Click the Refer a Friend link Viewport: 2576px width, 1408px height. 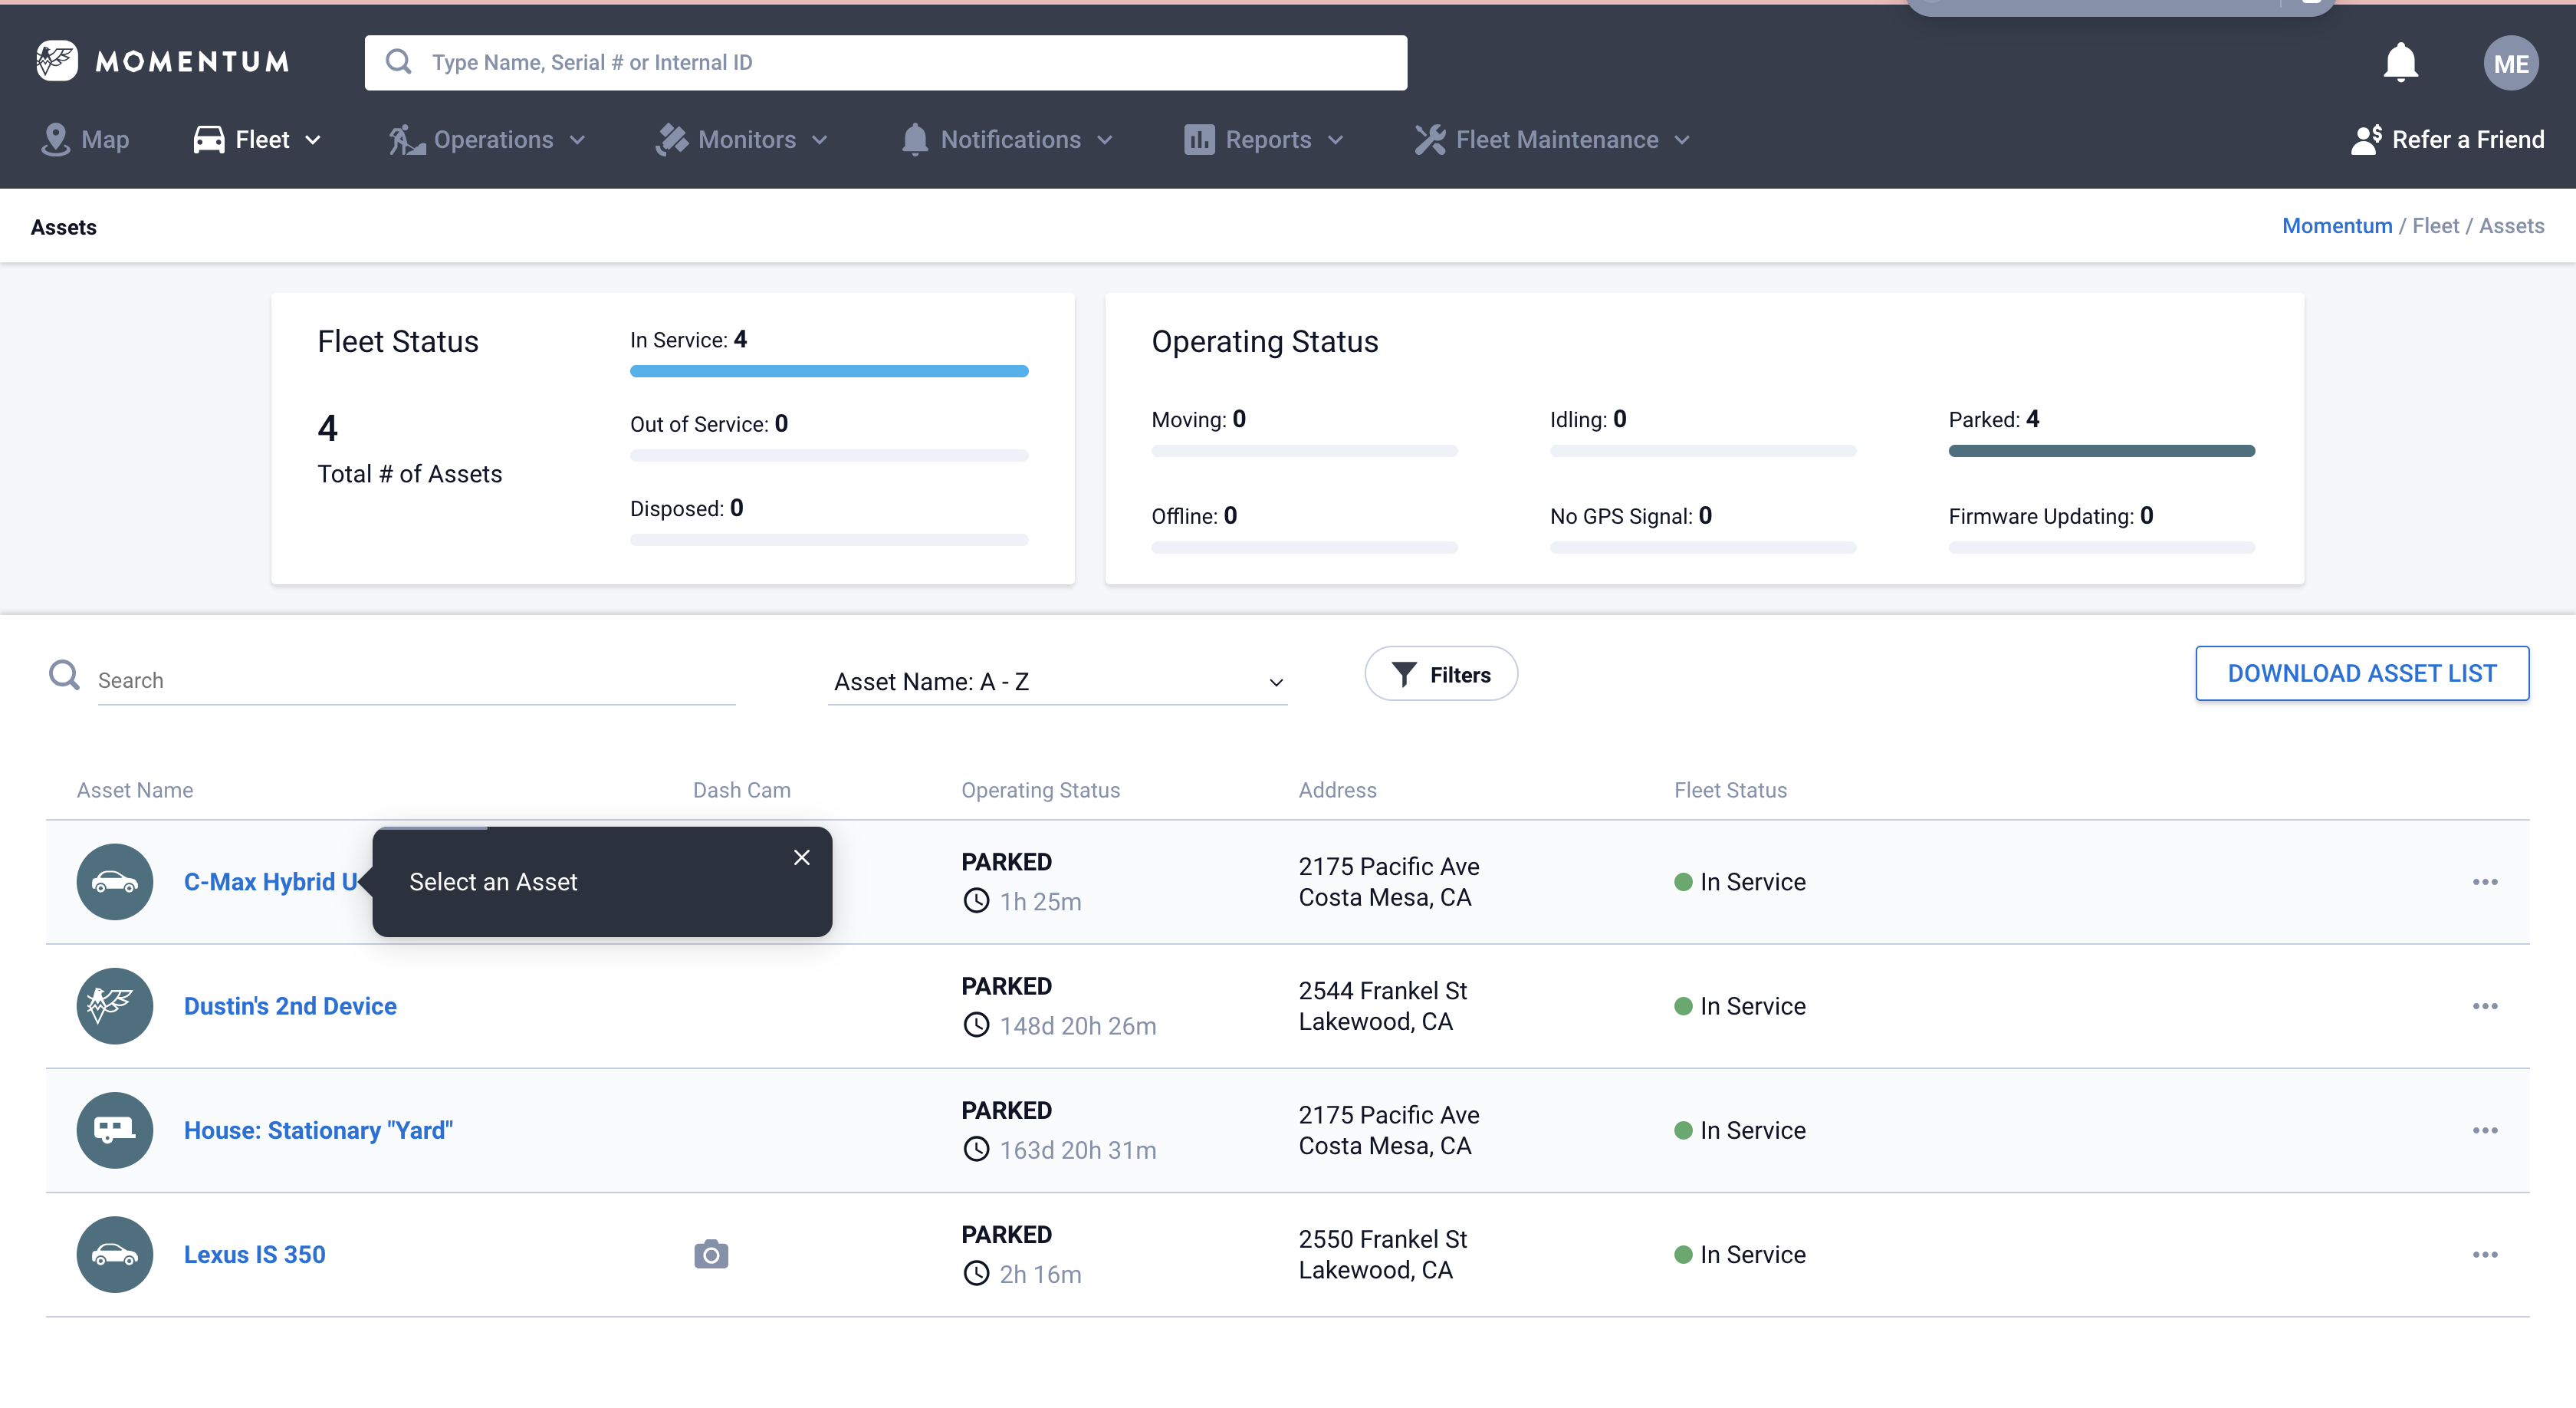coord(2448,140)
